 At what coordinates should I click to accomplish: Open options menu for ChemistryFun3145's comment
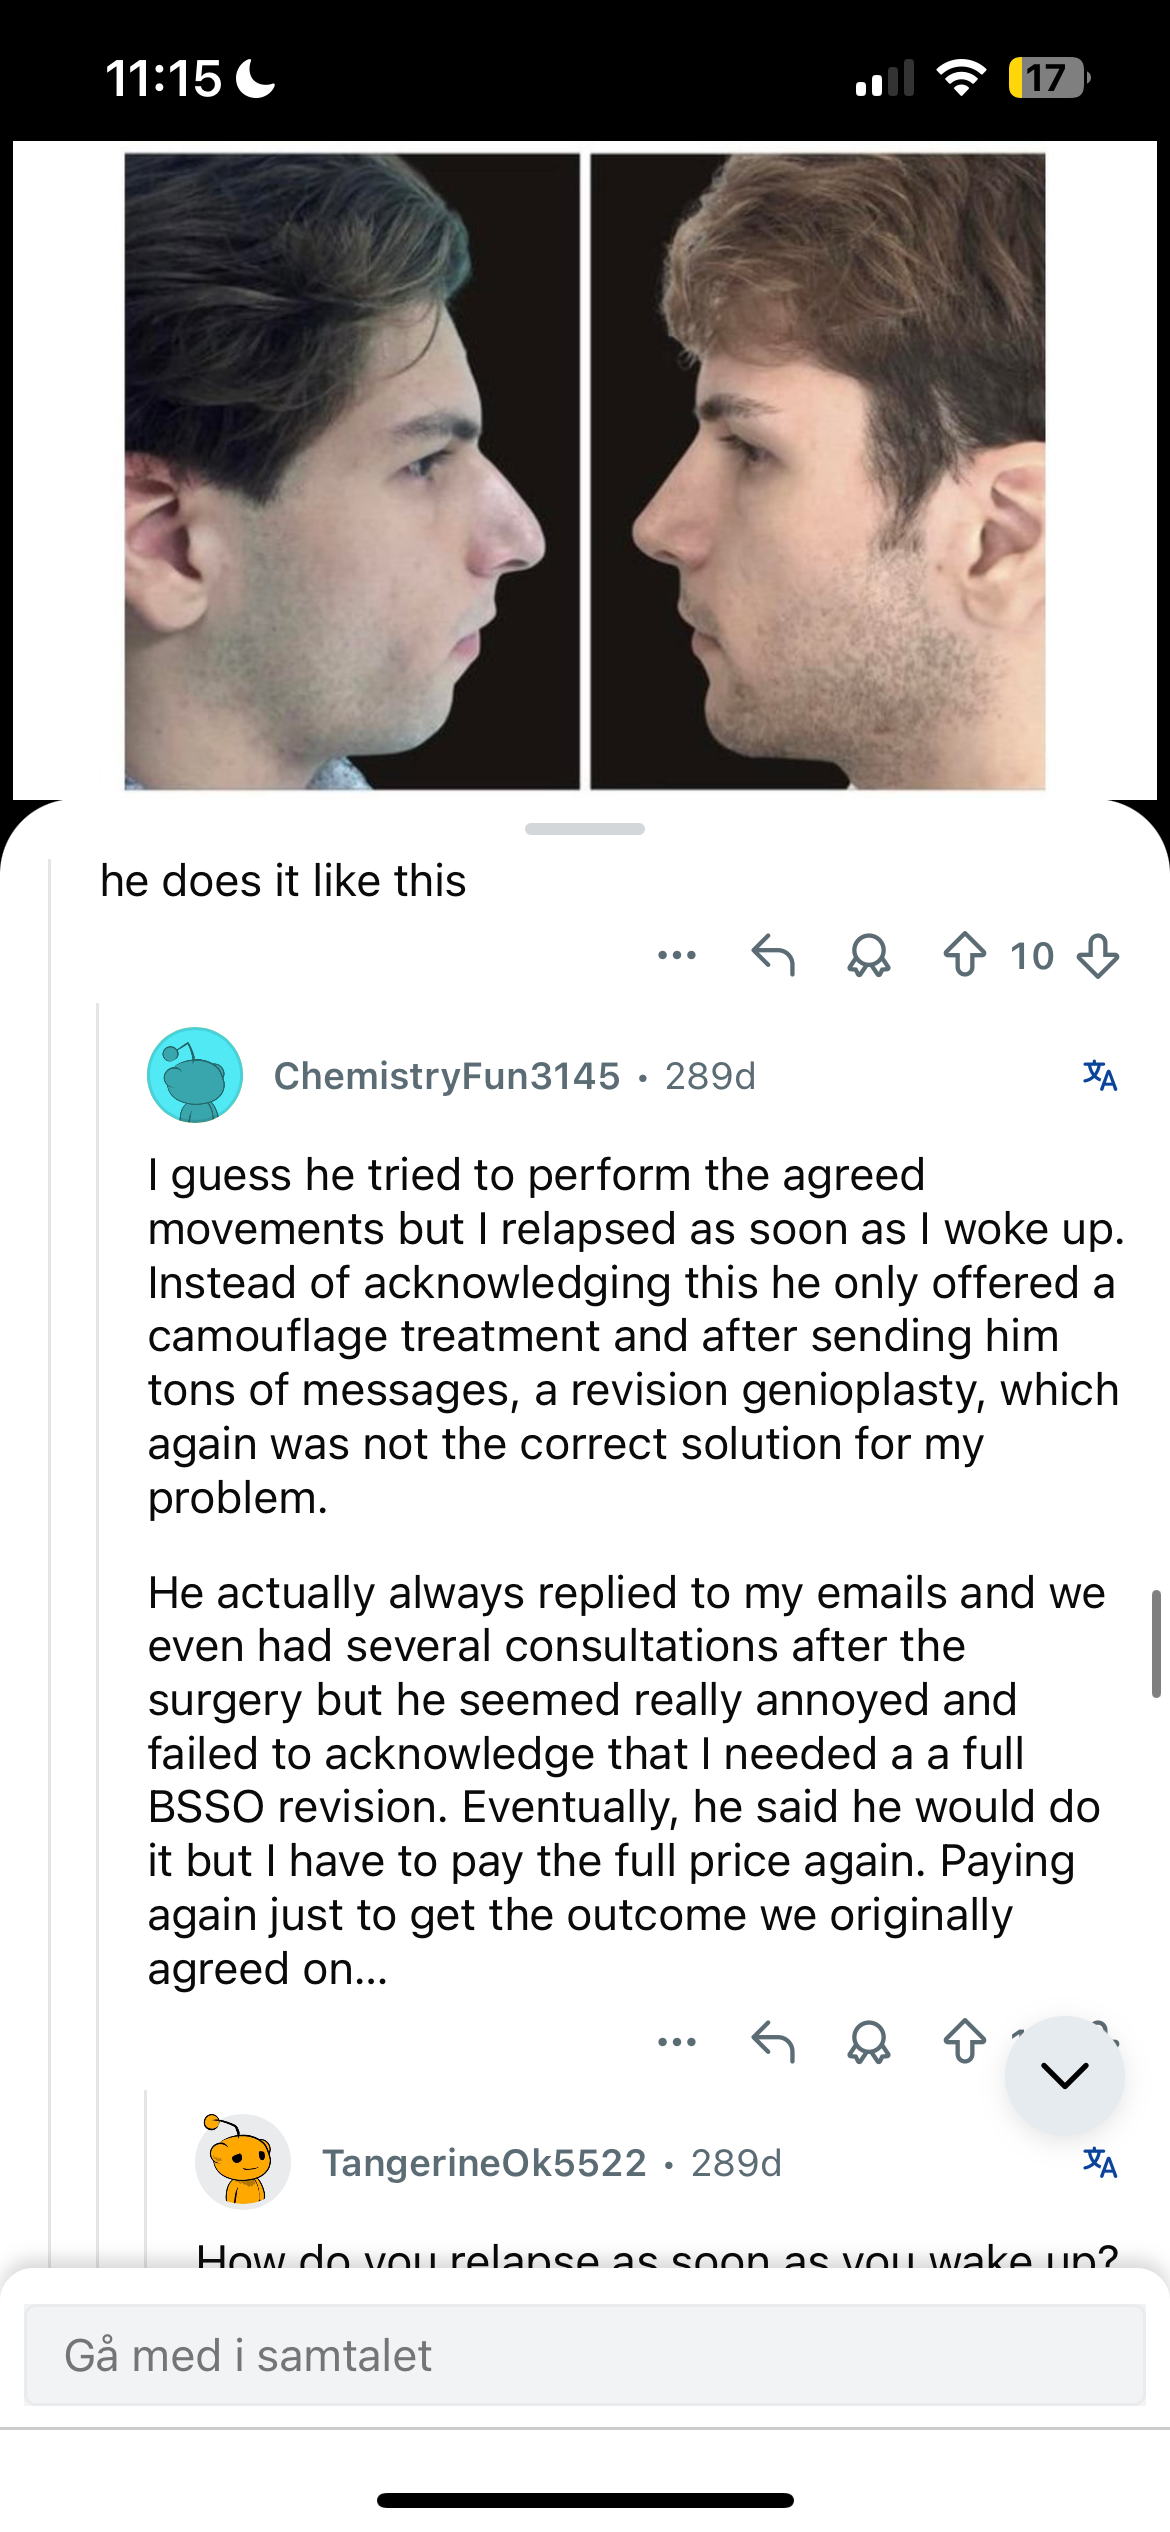677,2042
